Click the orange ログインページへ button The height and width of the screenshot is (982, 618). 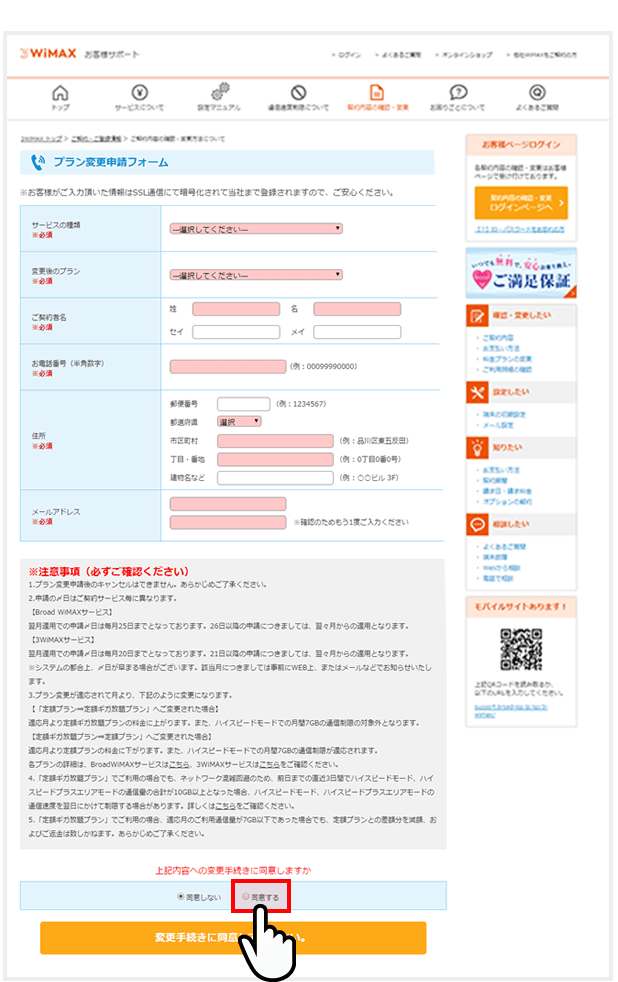[520, 203]
